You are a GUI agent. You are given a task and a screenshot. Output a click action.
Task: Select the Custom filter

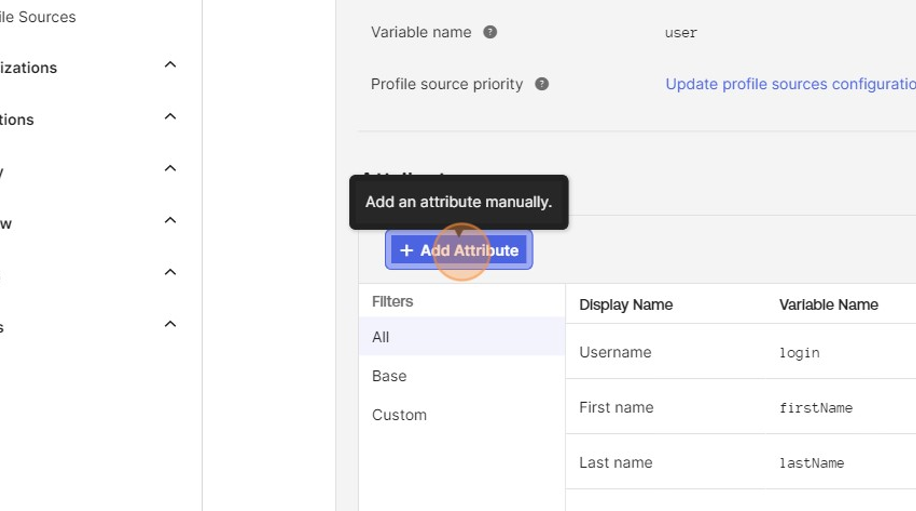coord(462,415)
